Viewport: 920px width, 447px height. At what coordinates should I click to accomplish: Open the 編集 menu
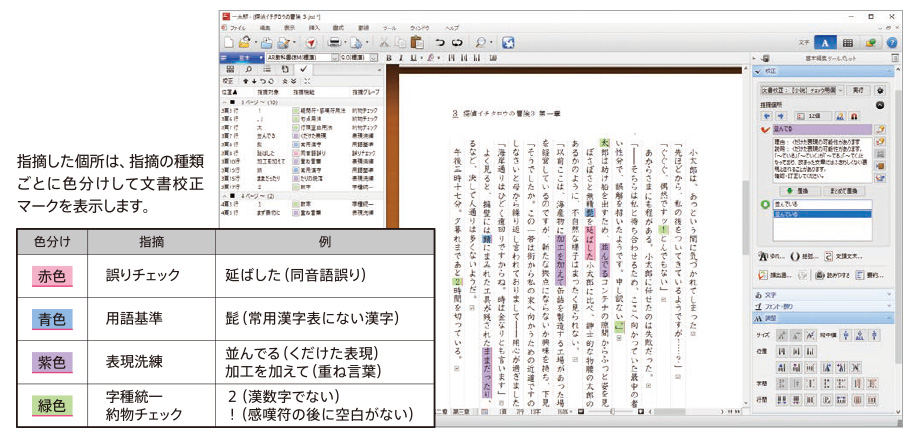pos(265,28)
